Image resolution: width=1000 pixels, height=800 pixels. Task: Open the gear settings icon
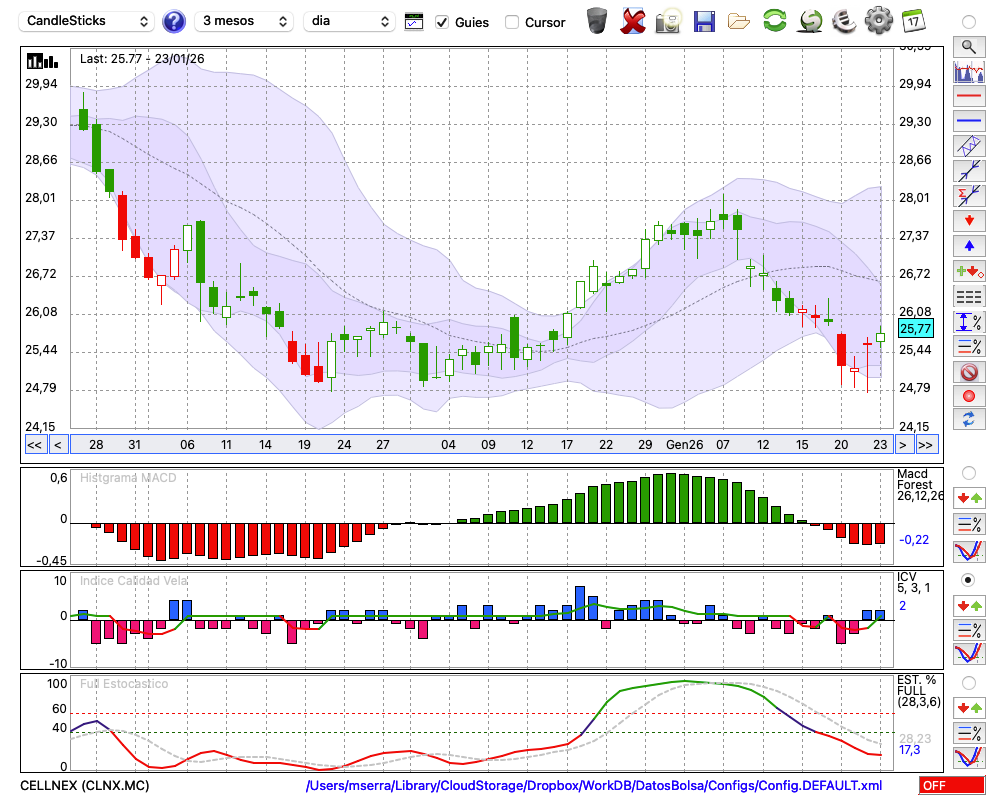pos(878,21)
